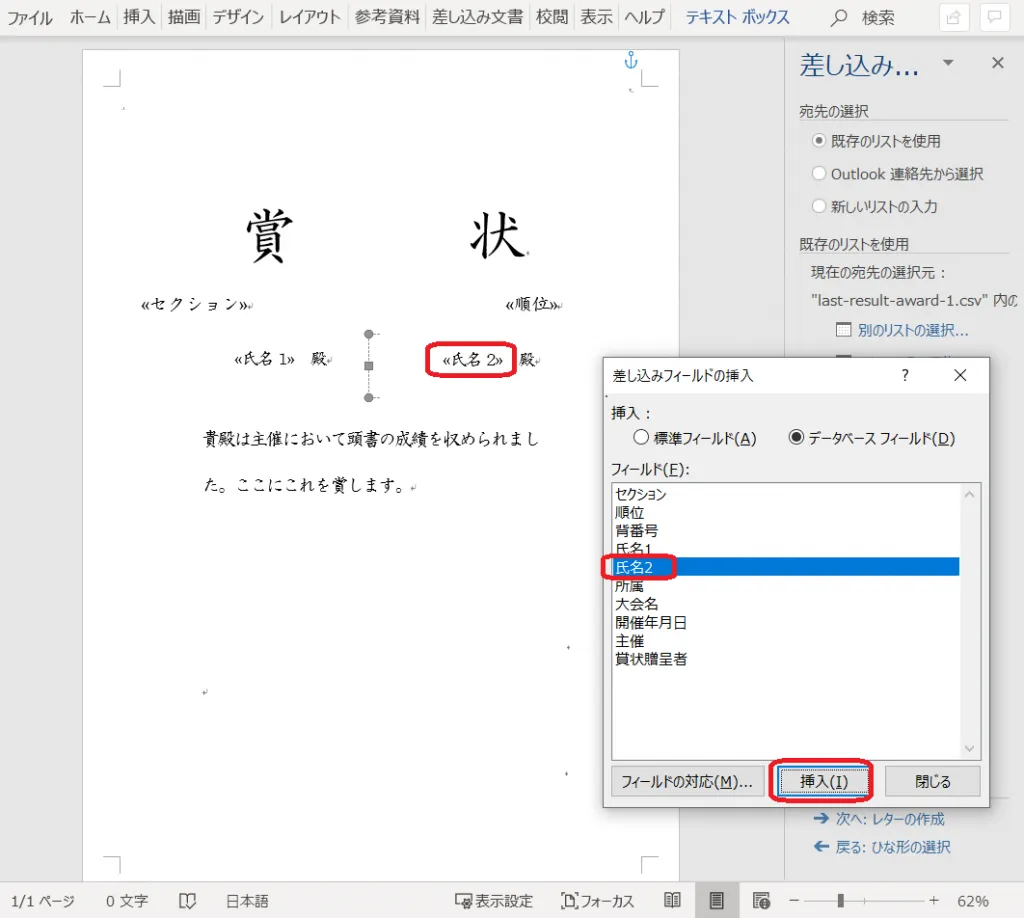Screen dimensions: 1024x918
Task: Click the Focus mode icon
Action: (570, 901)
